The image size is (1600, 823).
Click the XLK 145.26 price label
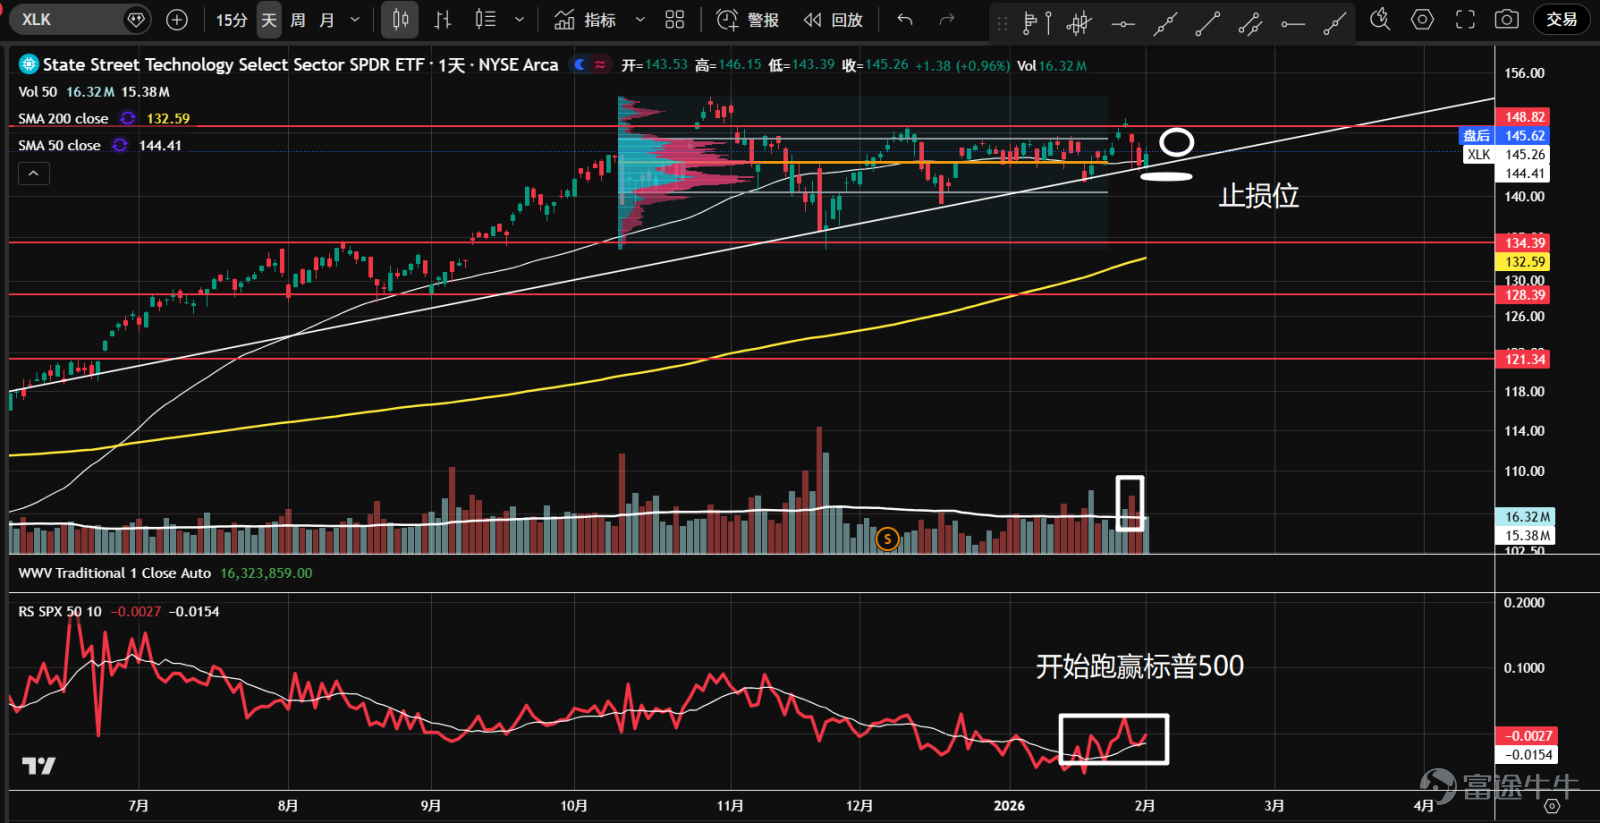point(1507,155)
